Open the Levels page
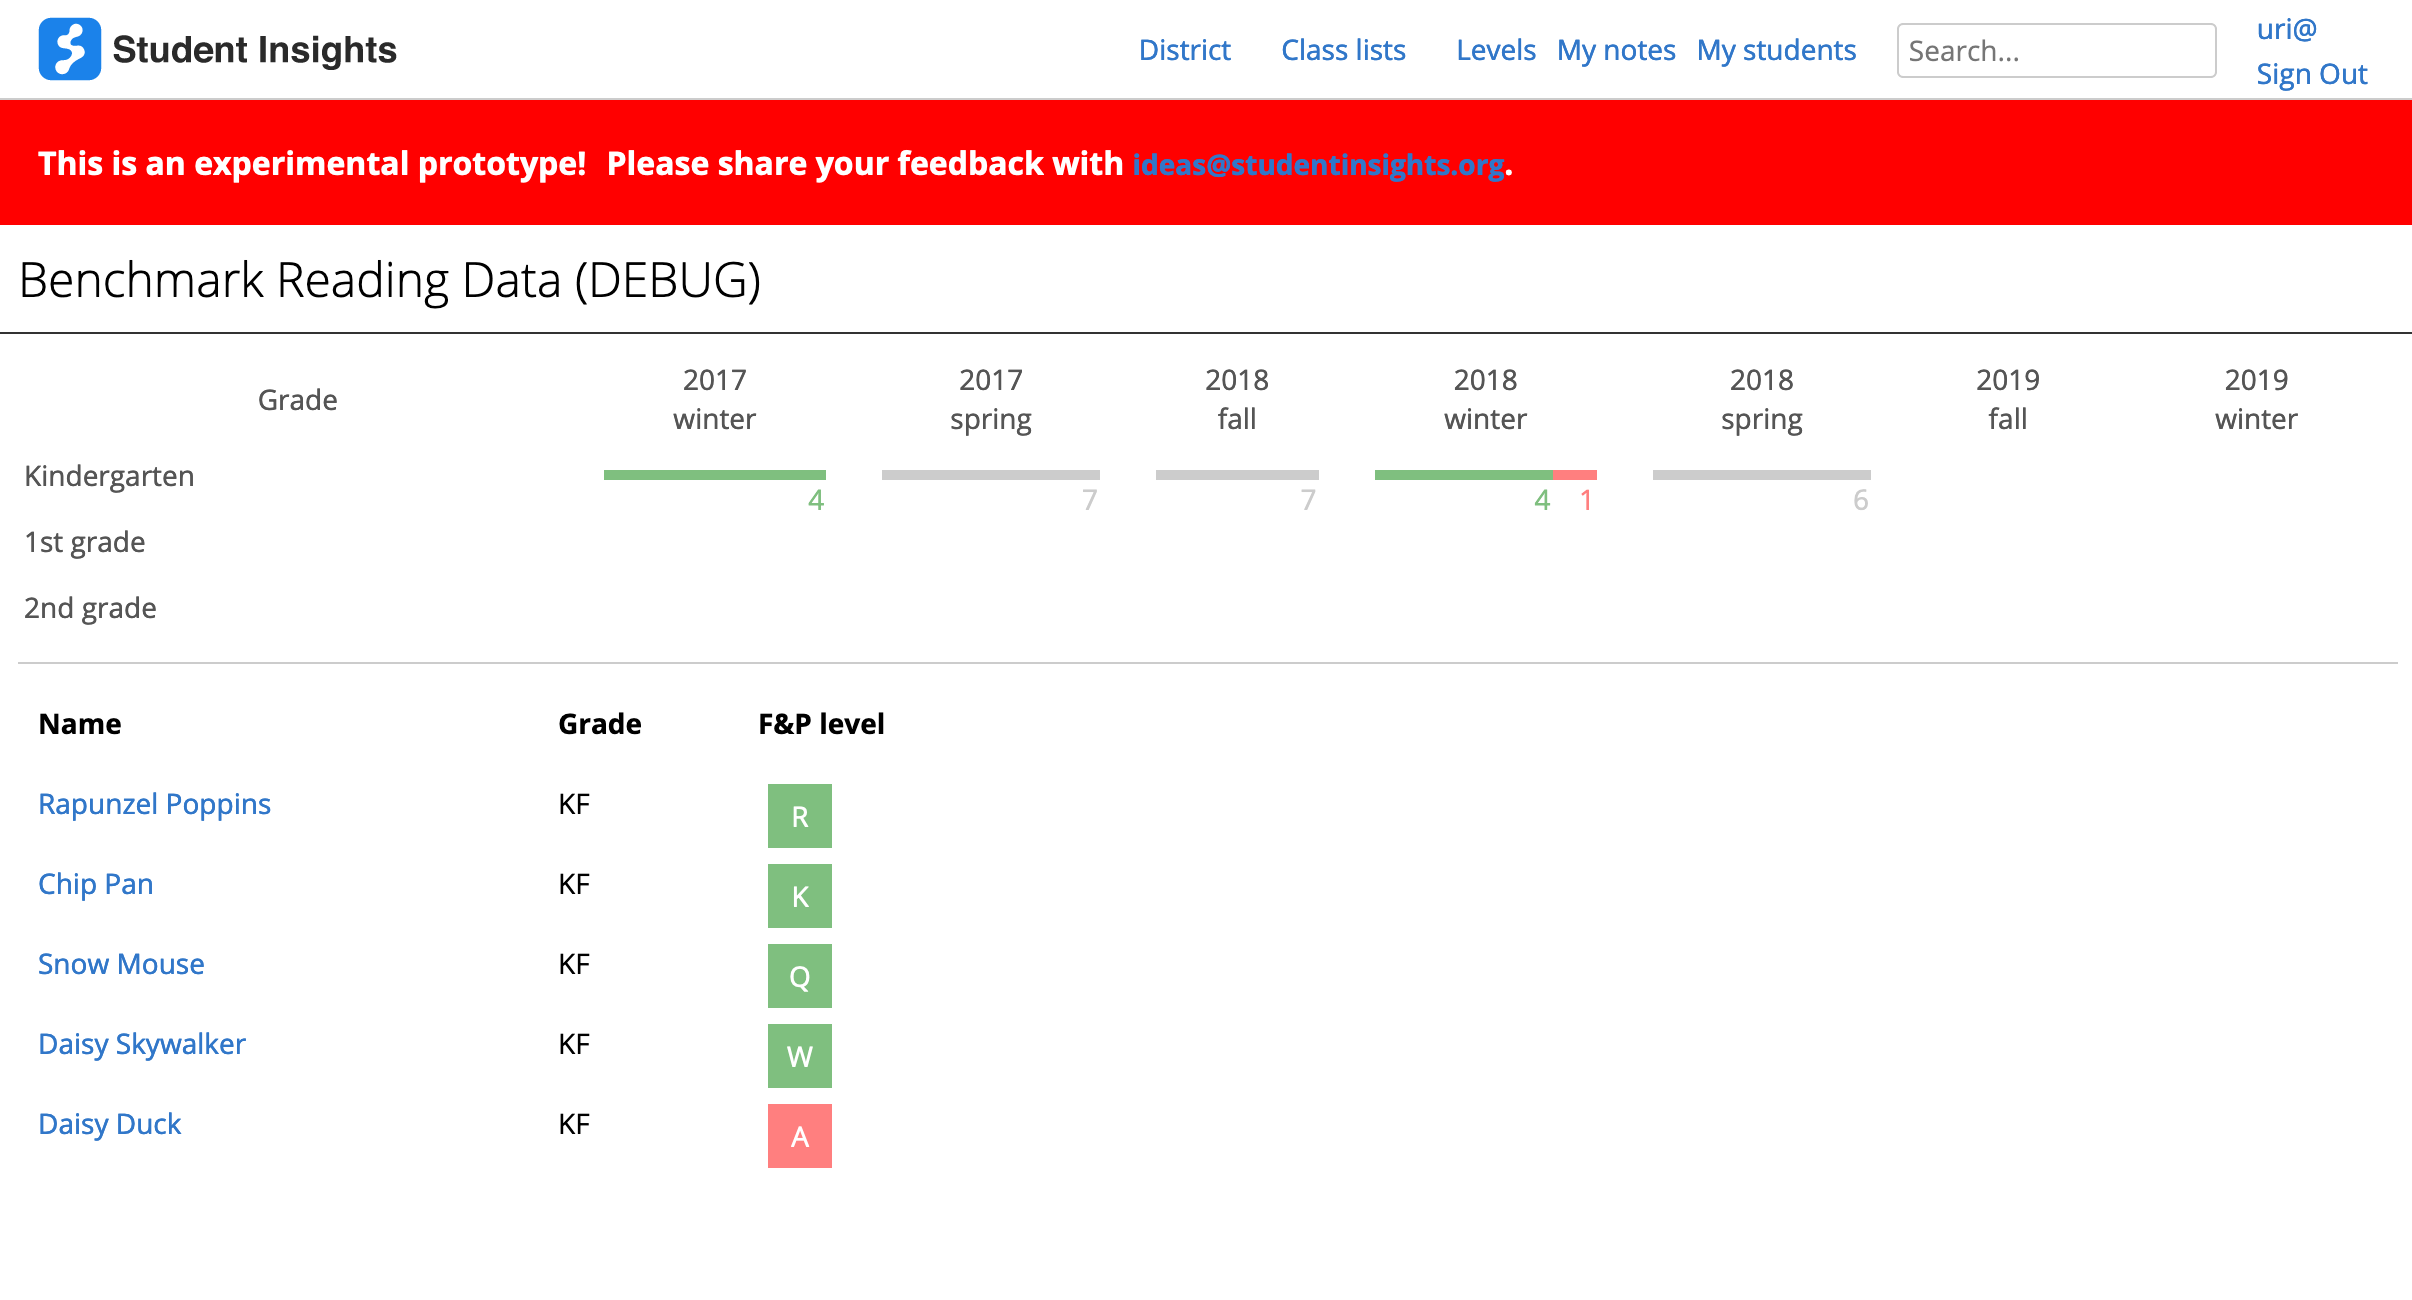This screenshot has height=1300, width=2412. pos(1495,50)
